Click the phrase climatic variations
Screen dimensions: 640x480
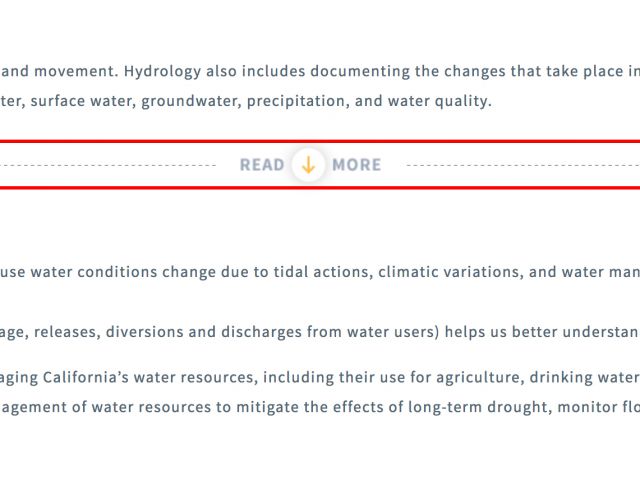[x=451, y=272]
